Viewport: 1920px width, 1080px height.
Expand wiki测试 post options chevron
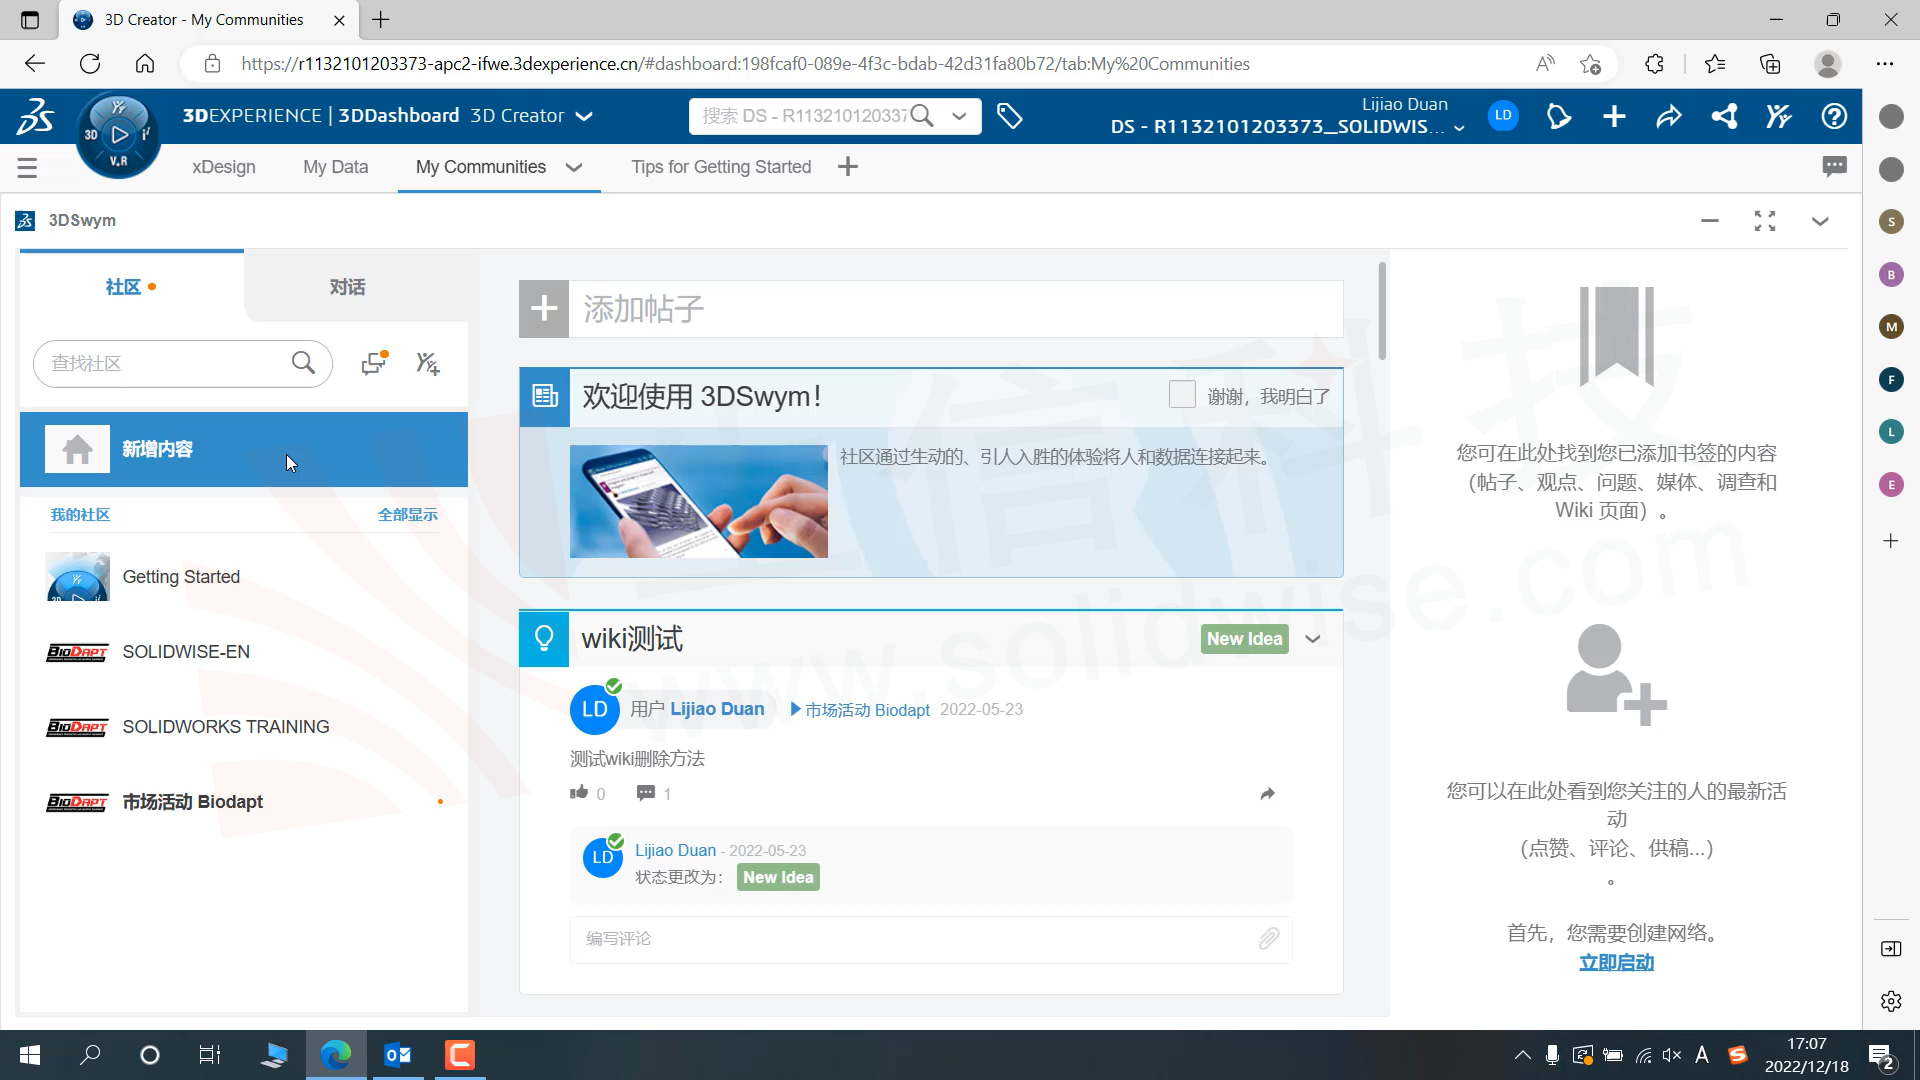(x=1313, y=639)
